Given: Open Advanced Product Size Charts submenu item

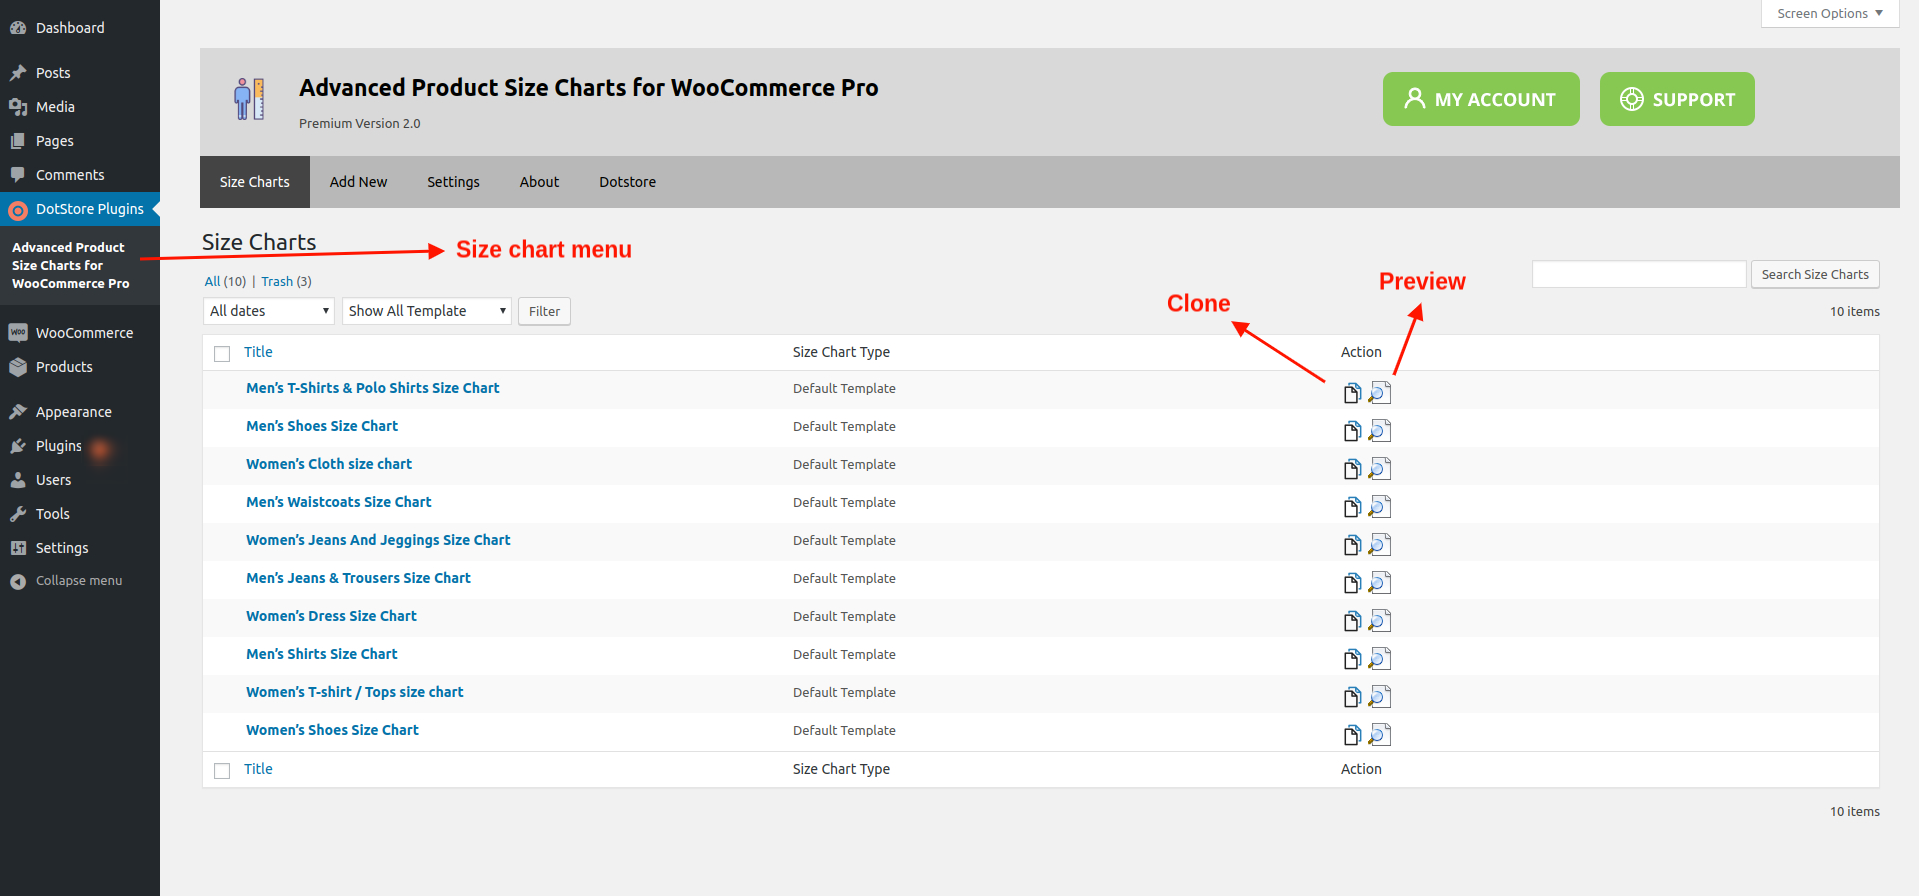Looking at the screenshot, I should click(70, 265).
